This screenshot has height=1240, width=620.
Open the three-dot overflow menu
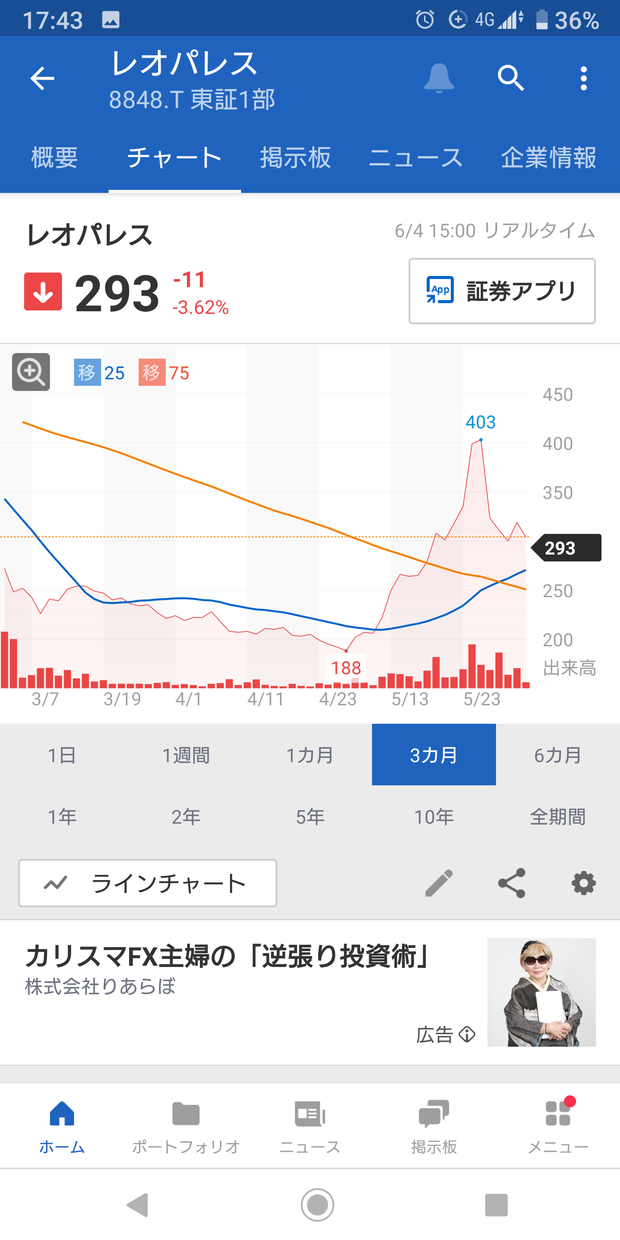point(583,79)
